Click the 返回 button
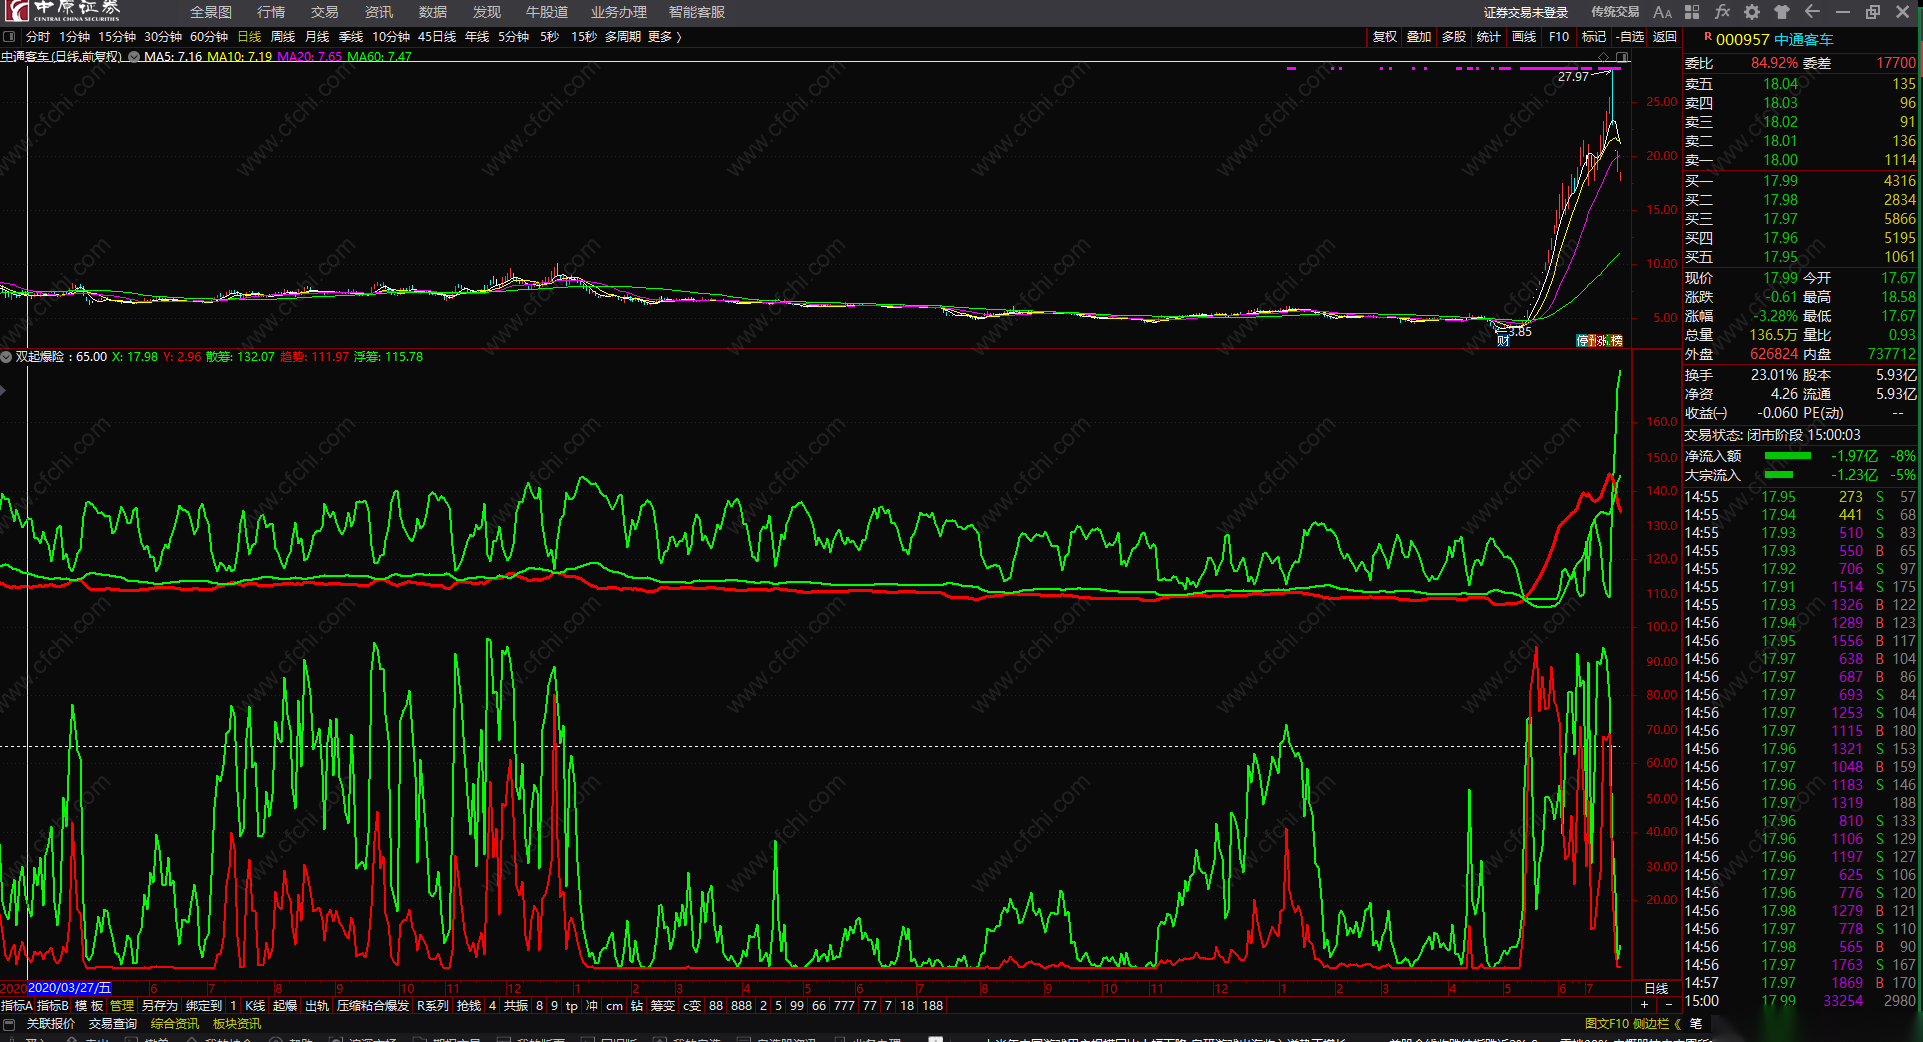The width and height of the screenshot is (1923, 1042). tap(1664, 37)
